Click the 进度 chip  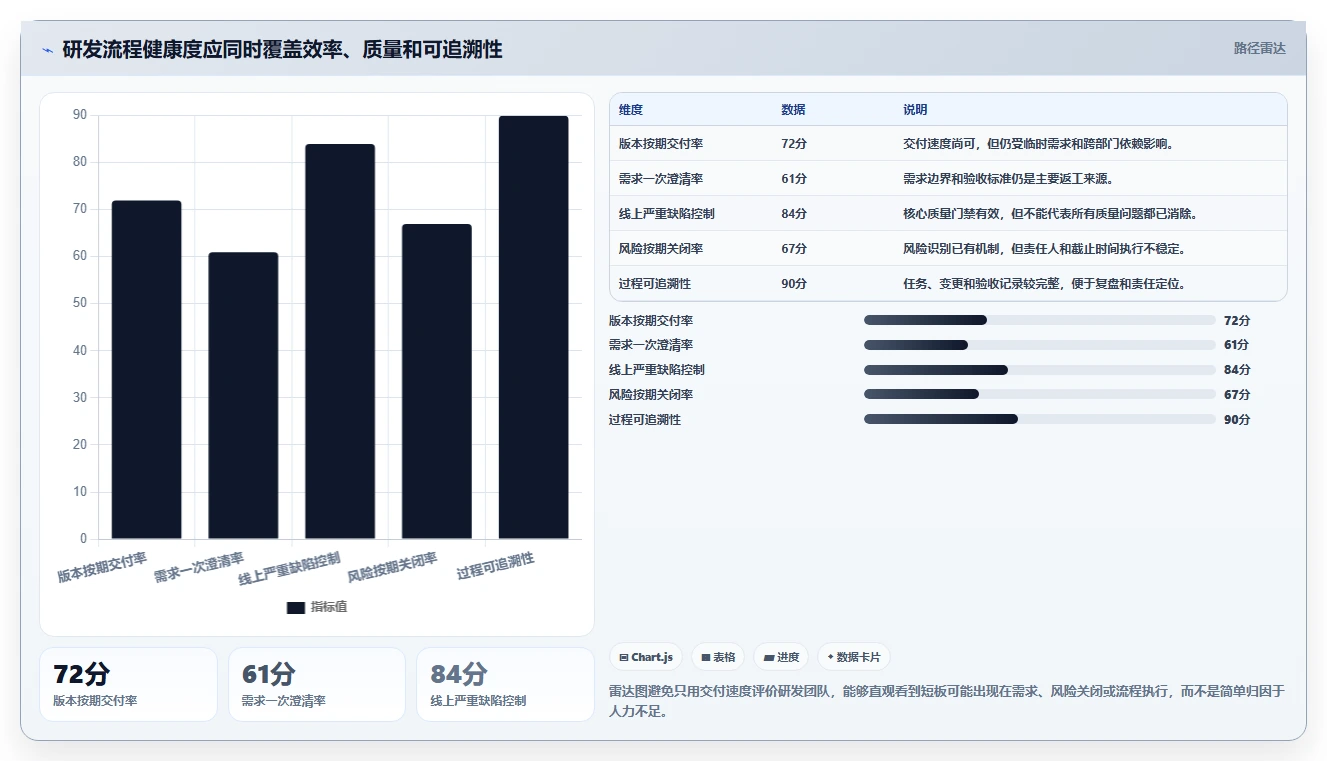click(781, 657)
